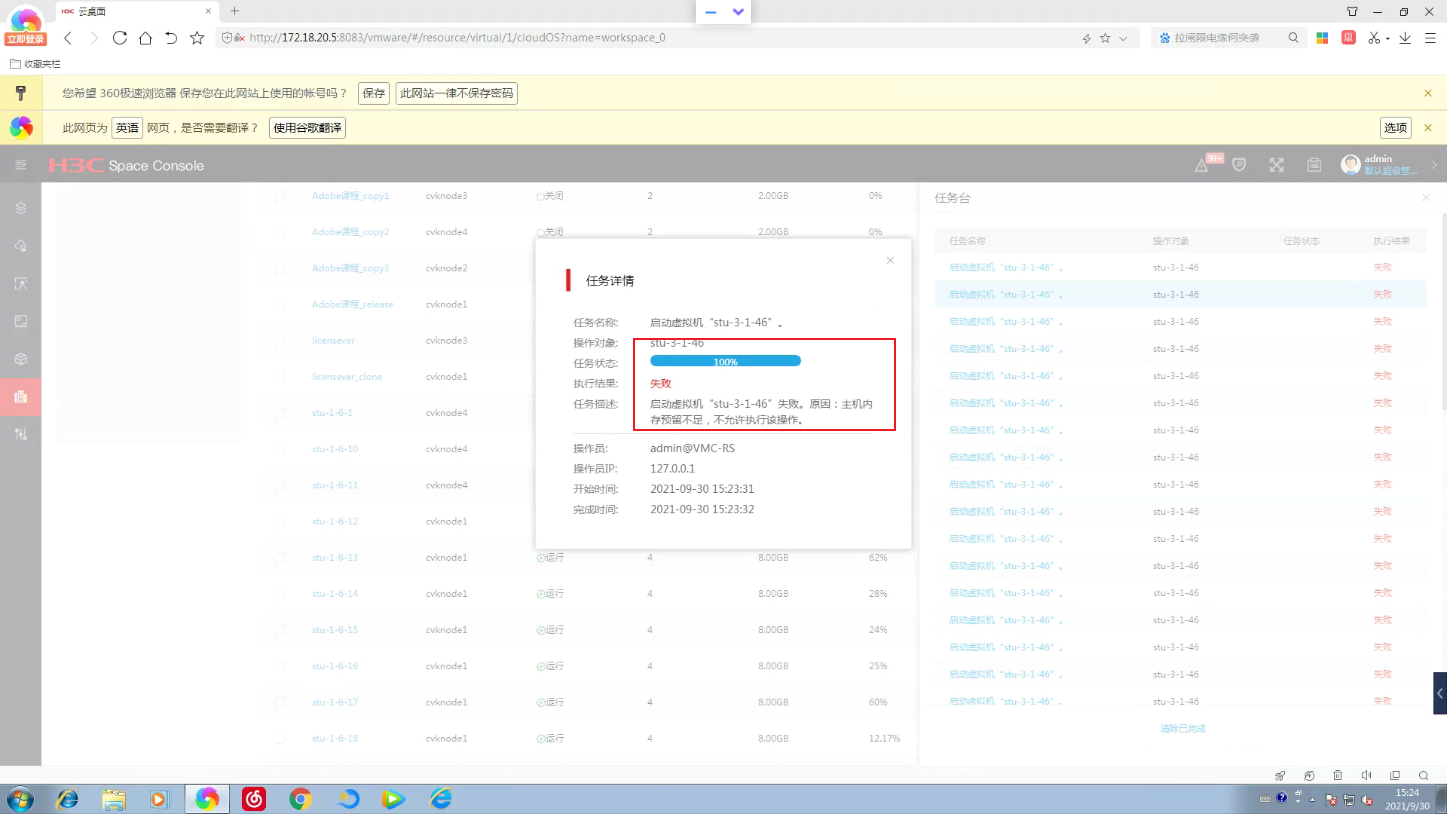1447x814 pixels.
Task: Open the shield security icon in header
Action: coord(1239,165)
